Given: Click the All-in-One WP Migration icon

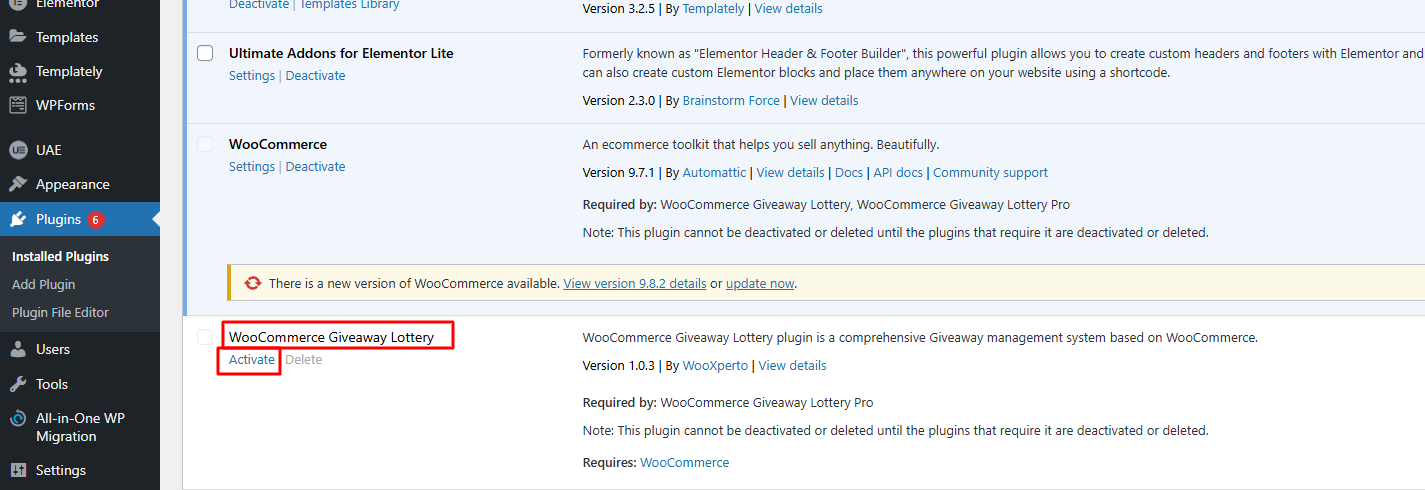Looking at the screenshot, I should pyautogui.click(x=17, y=419).
